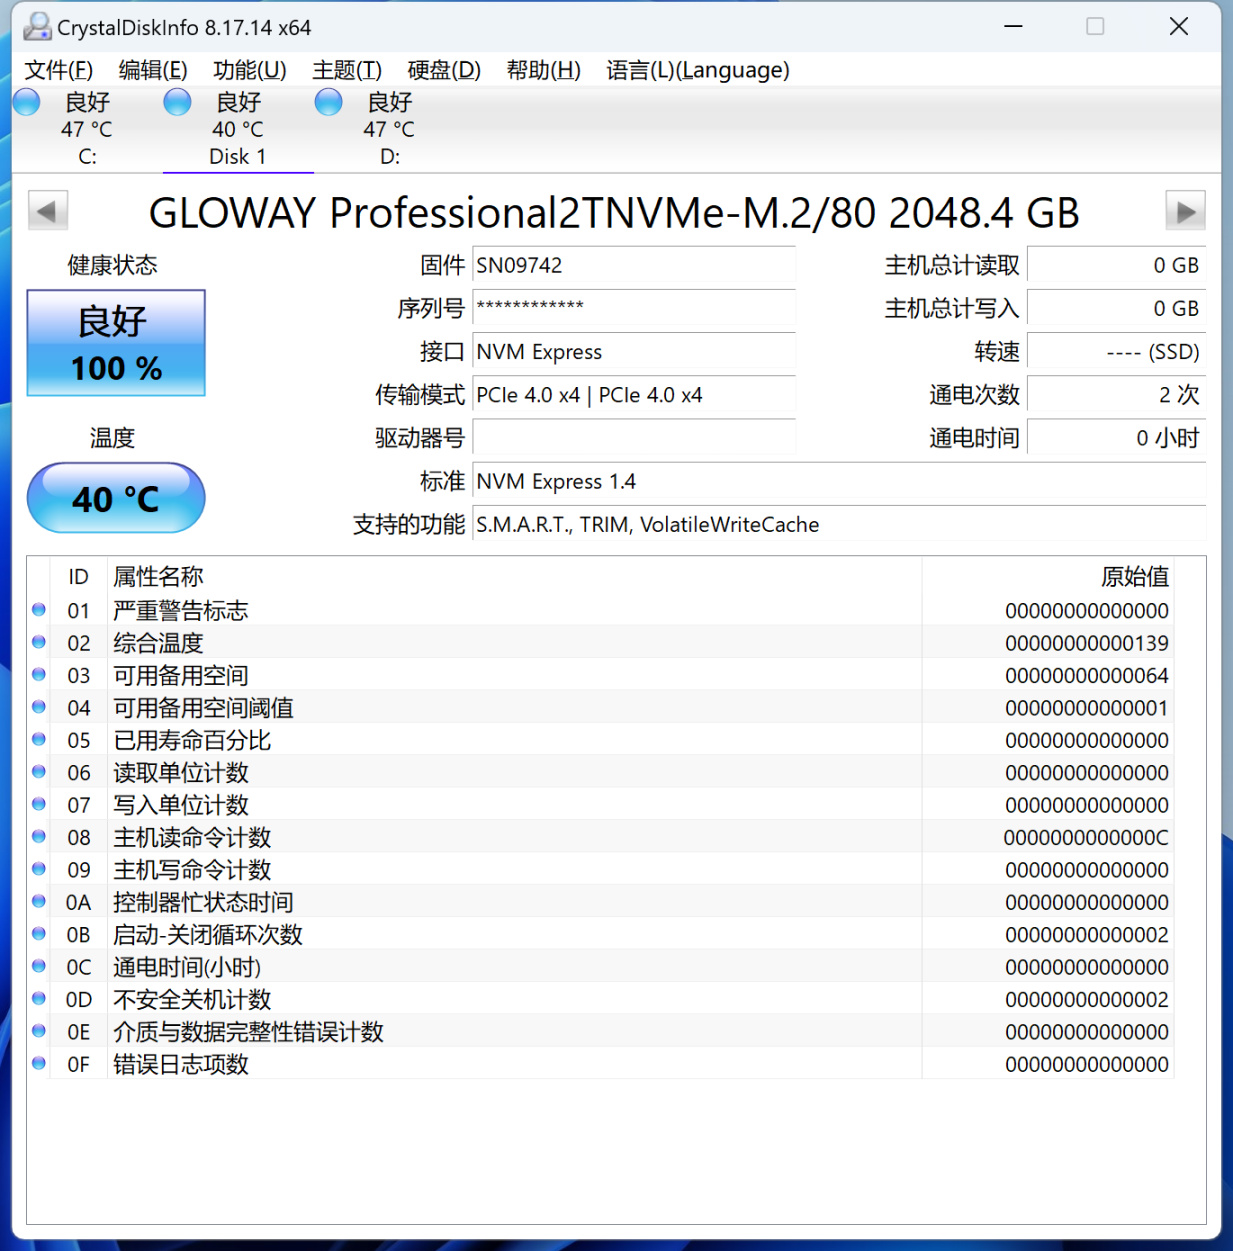Viewport: 1233px width, 1251px height.
Task: Open the 主题(T) menu
Action: click(x=347, y=70)
